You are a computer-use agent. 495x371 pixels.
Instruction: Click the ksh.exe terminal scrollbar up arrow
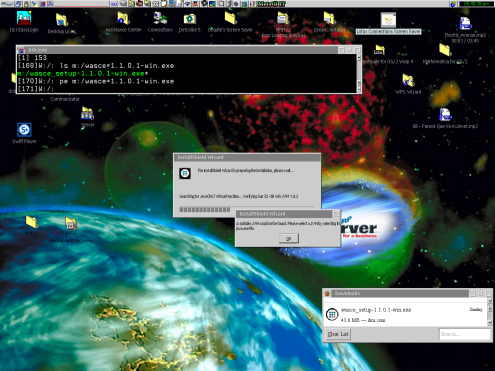click(359, 57)
